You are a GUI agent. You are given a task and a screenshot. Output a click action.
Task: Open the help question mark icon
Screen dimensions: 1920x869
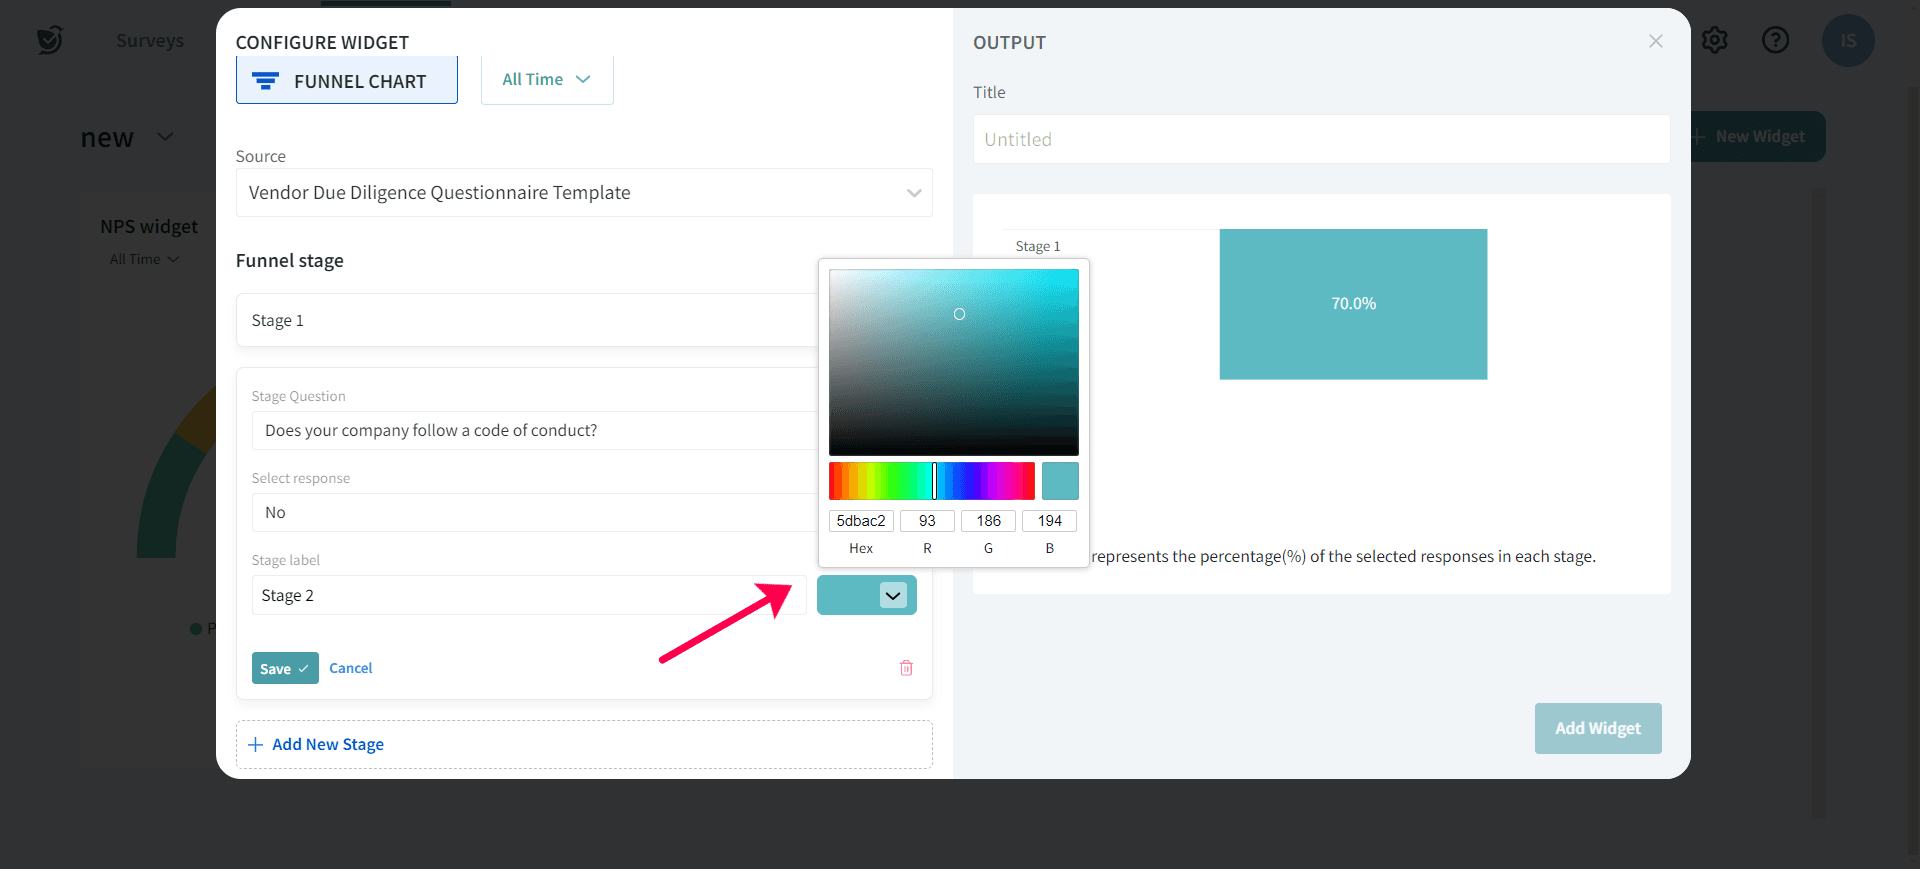coord(1775,40)
